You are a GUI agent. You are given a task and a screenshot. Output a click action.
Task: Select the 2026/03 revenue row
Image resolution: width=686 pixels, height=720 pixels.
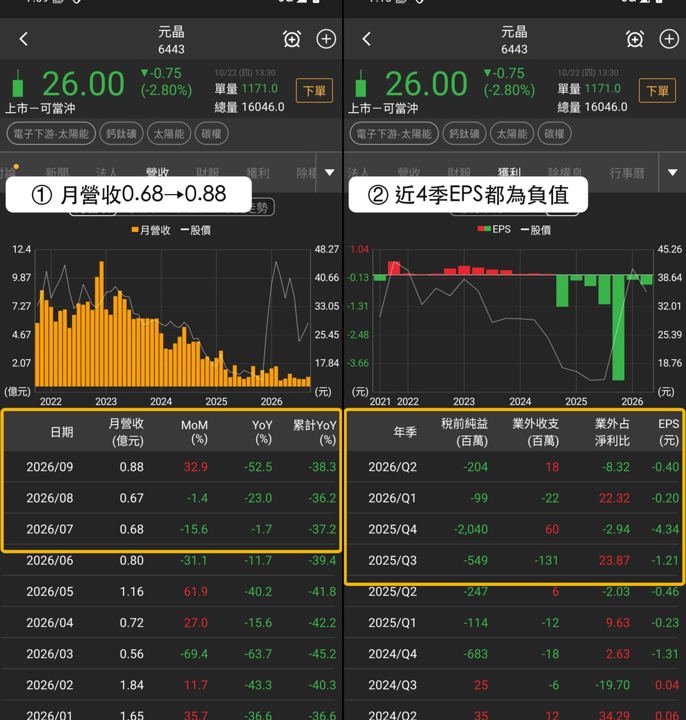pyautogui.click(x=171, y=654)
